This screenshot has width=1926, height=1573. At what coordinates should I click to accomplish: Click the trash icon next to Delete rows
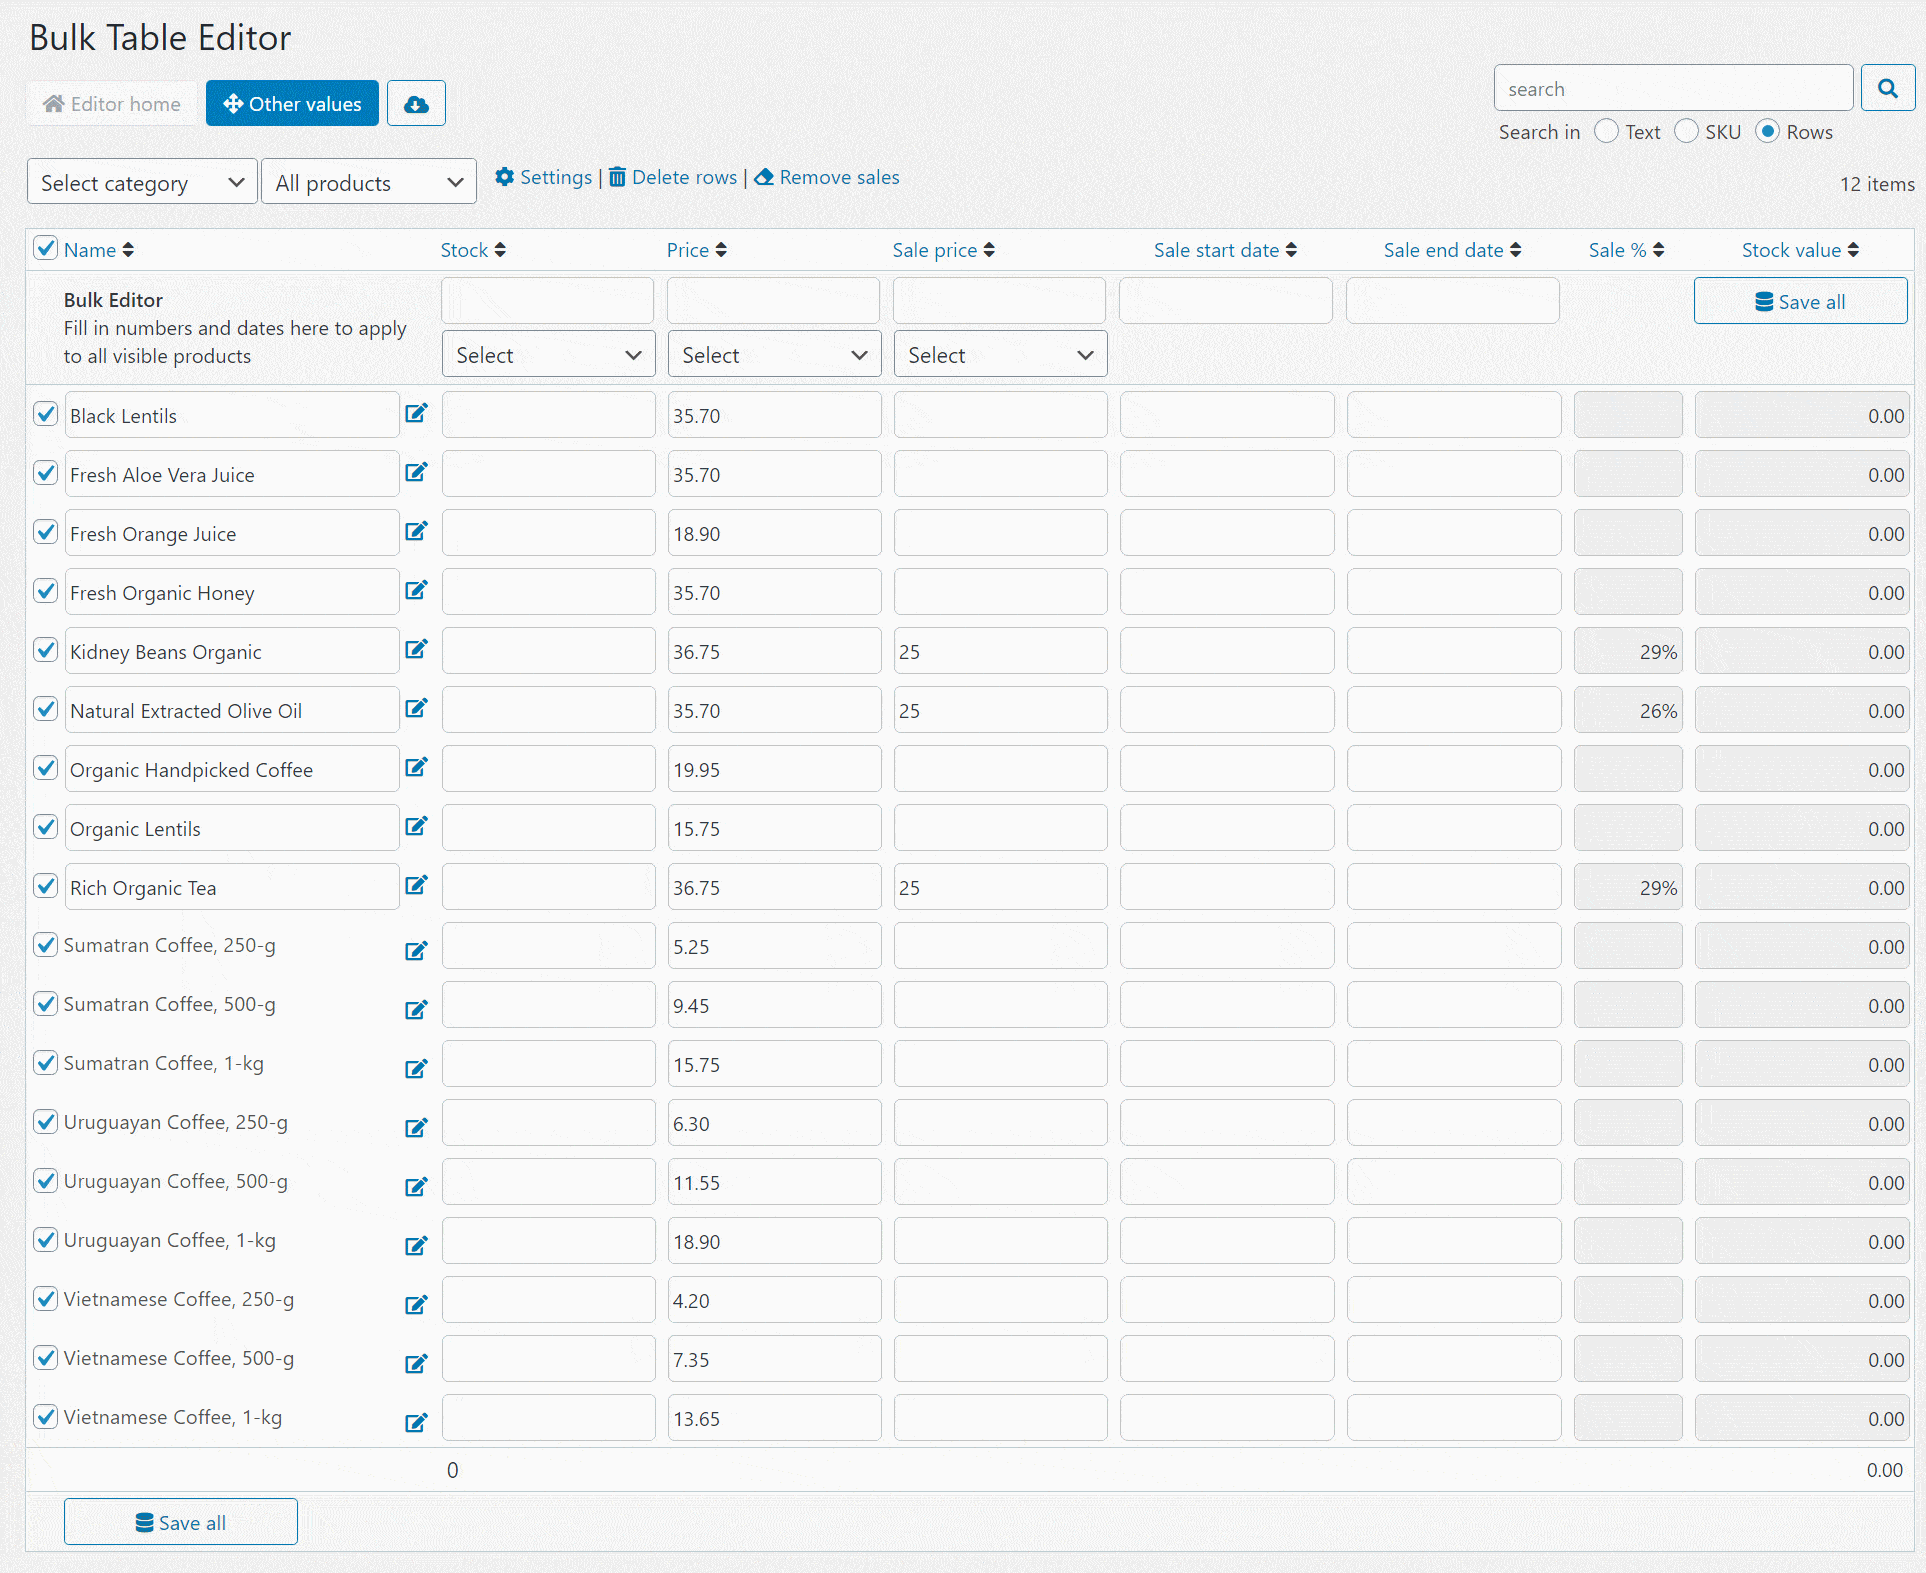pyautogui.click(x=617, y=177)
